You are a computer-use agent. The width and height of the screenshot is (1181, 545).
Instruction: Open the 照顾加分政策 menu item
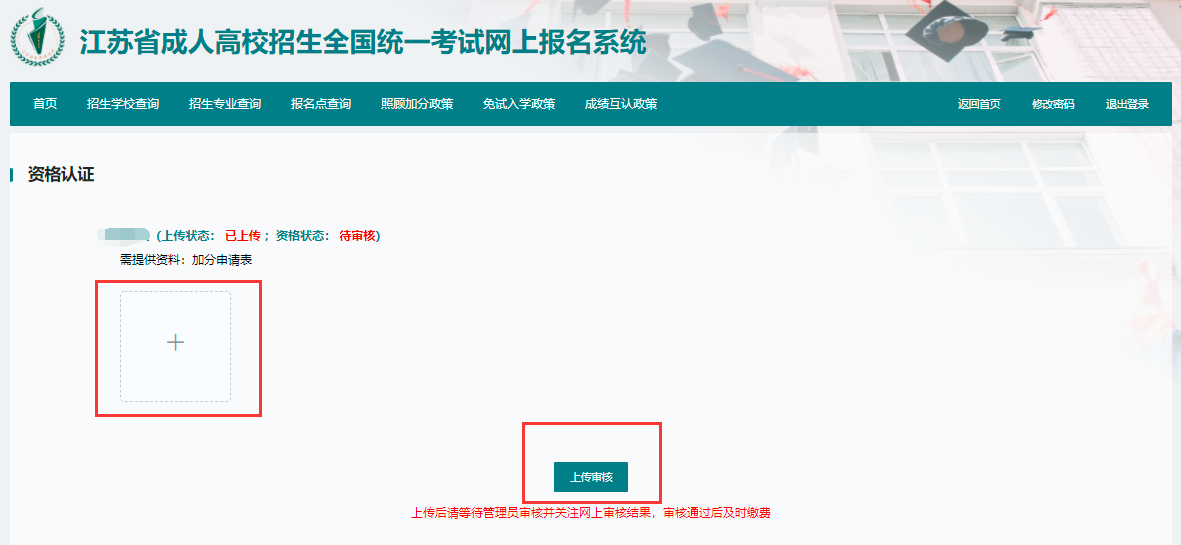(x=417, y=104)
